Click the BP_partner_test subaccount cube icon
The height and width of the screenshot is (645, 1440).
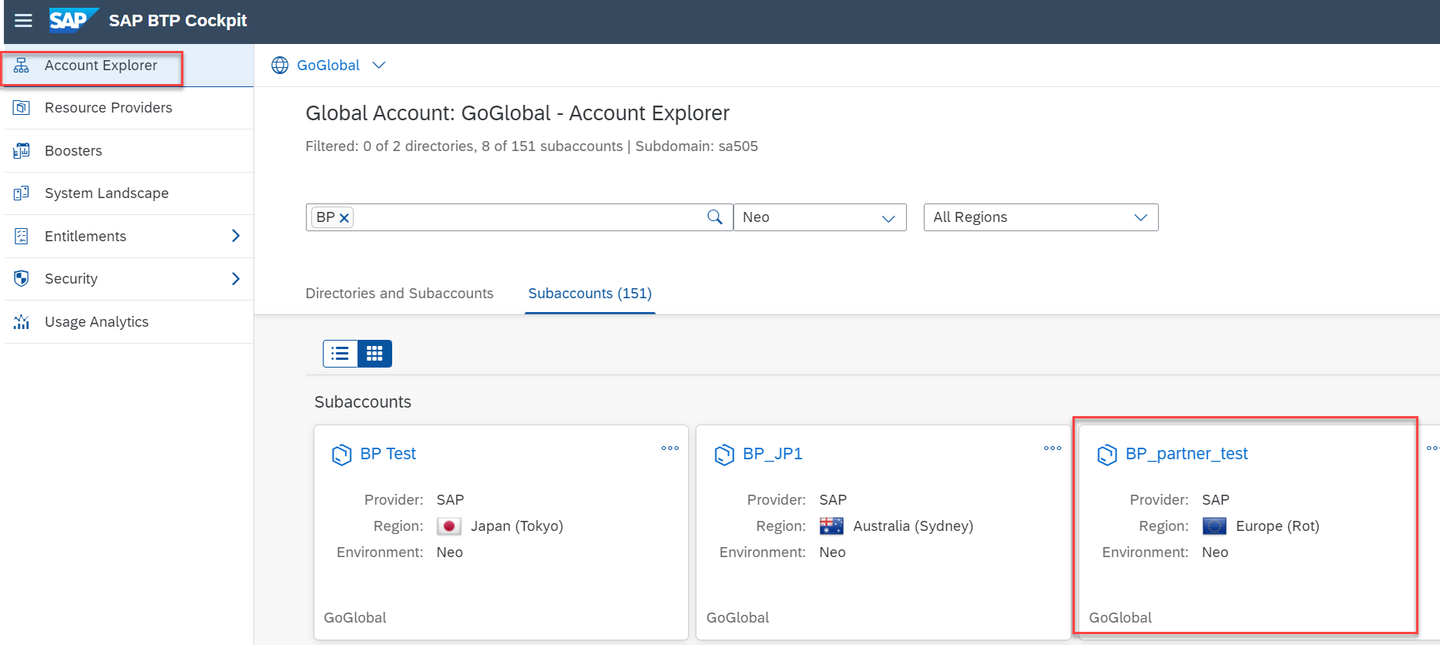pos(1107,455)
